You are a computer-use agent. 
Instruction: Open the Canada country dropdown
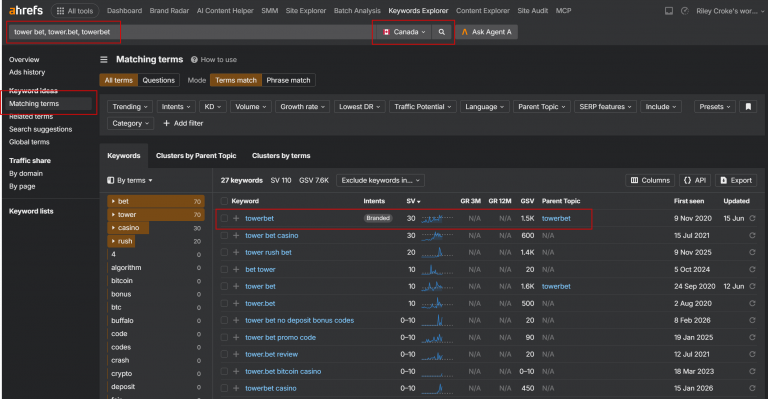coord(405,32)
